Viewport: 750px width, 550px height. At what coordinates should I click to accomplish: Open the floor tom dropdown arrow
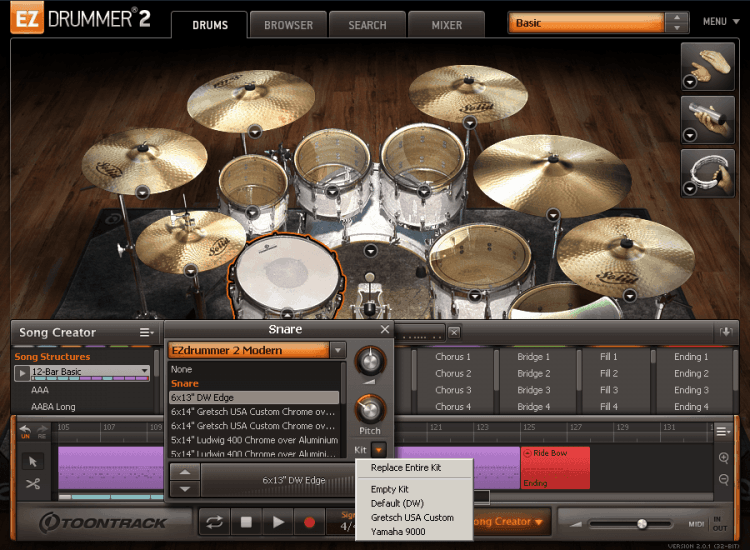tap(474, 296)
